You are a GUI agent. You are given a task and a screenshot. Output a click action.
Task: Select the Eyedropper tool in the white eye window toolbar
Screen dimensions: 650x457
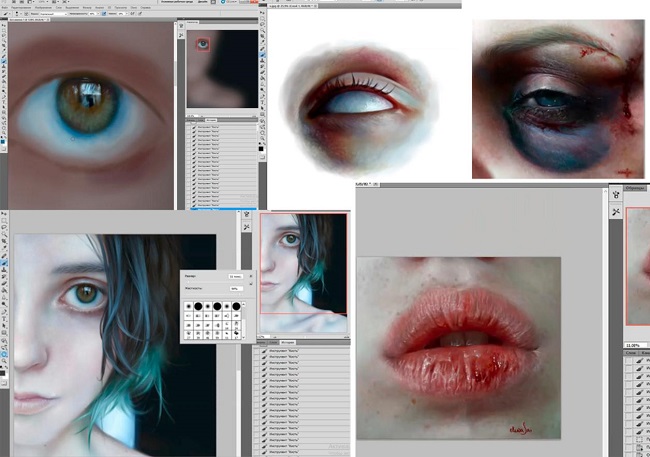click(x=262, y=41)
